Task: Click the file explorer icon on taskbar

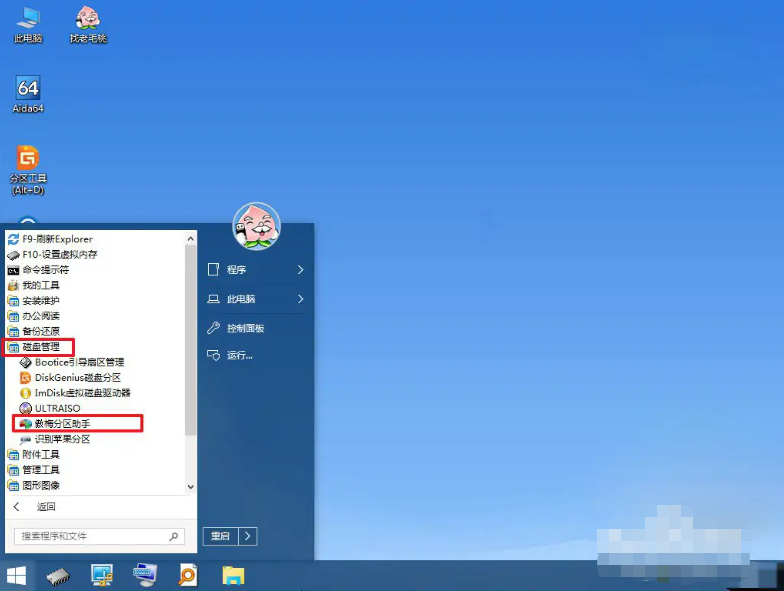Action: pos(233,575)
